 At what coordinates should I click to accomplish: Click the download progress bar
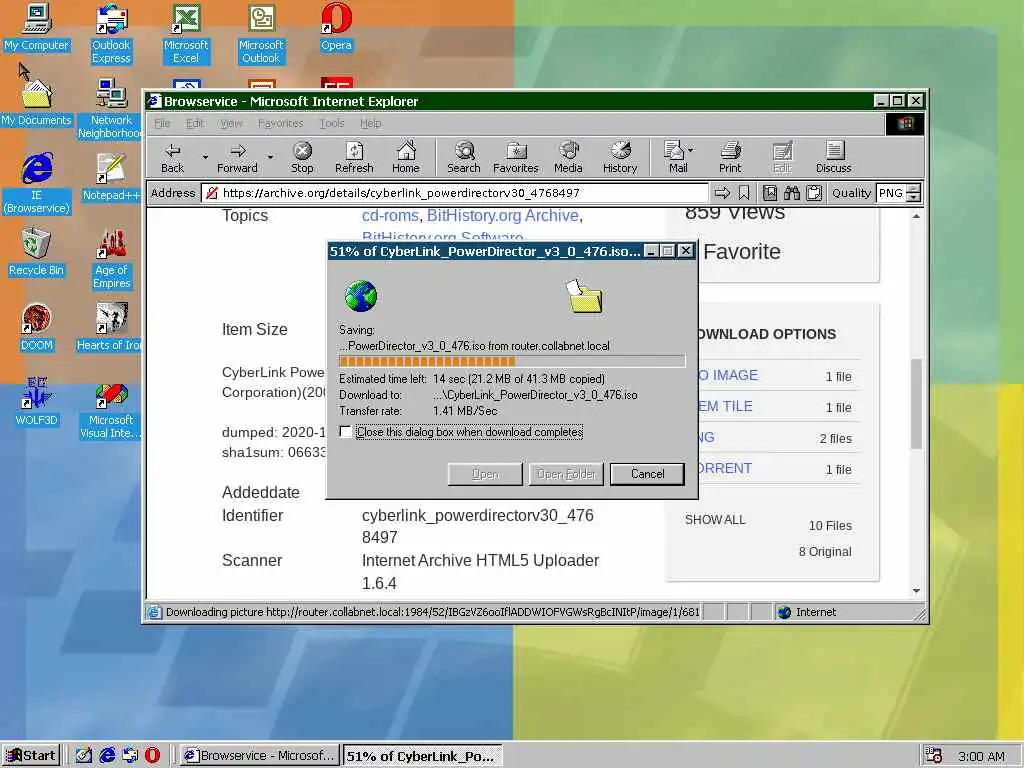click(x=512, y=361)
